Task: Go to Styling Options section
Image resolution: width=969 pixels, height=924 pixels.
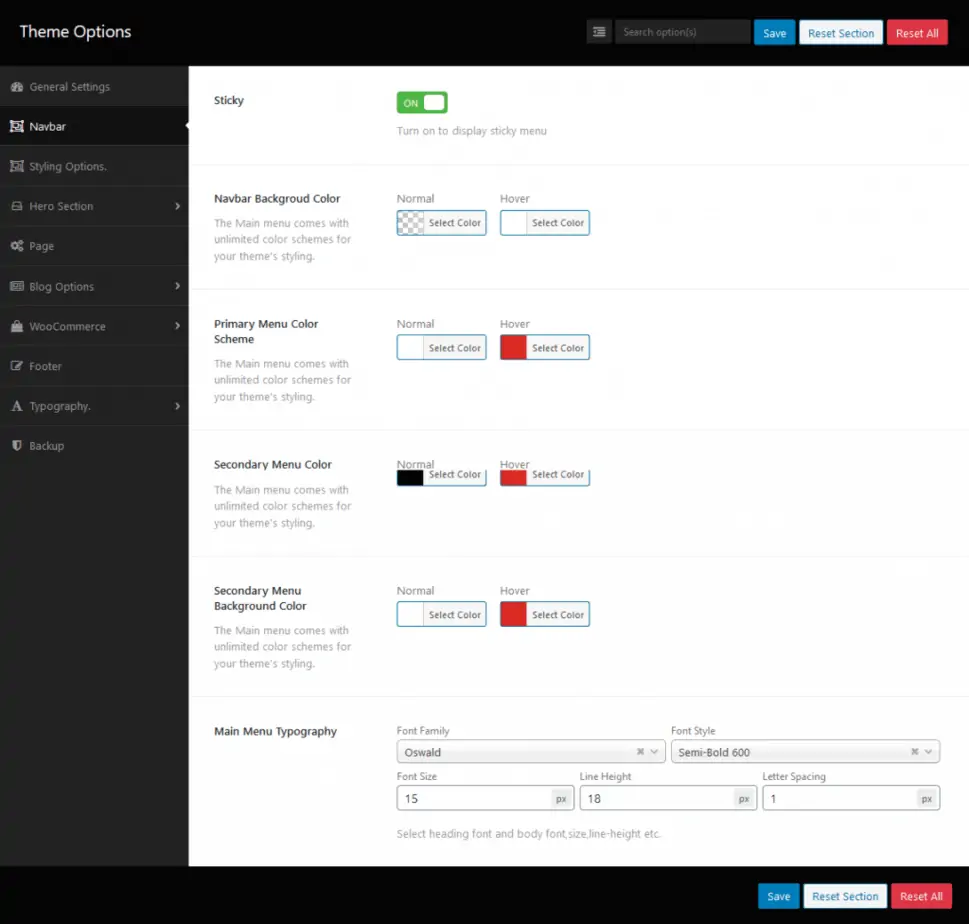Action: point(94,166)
